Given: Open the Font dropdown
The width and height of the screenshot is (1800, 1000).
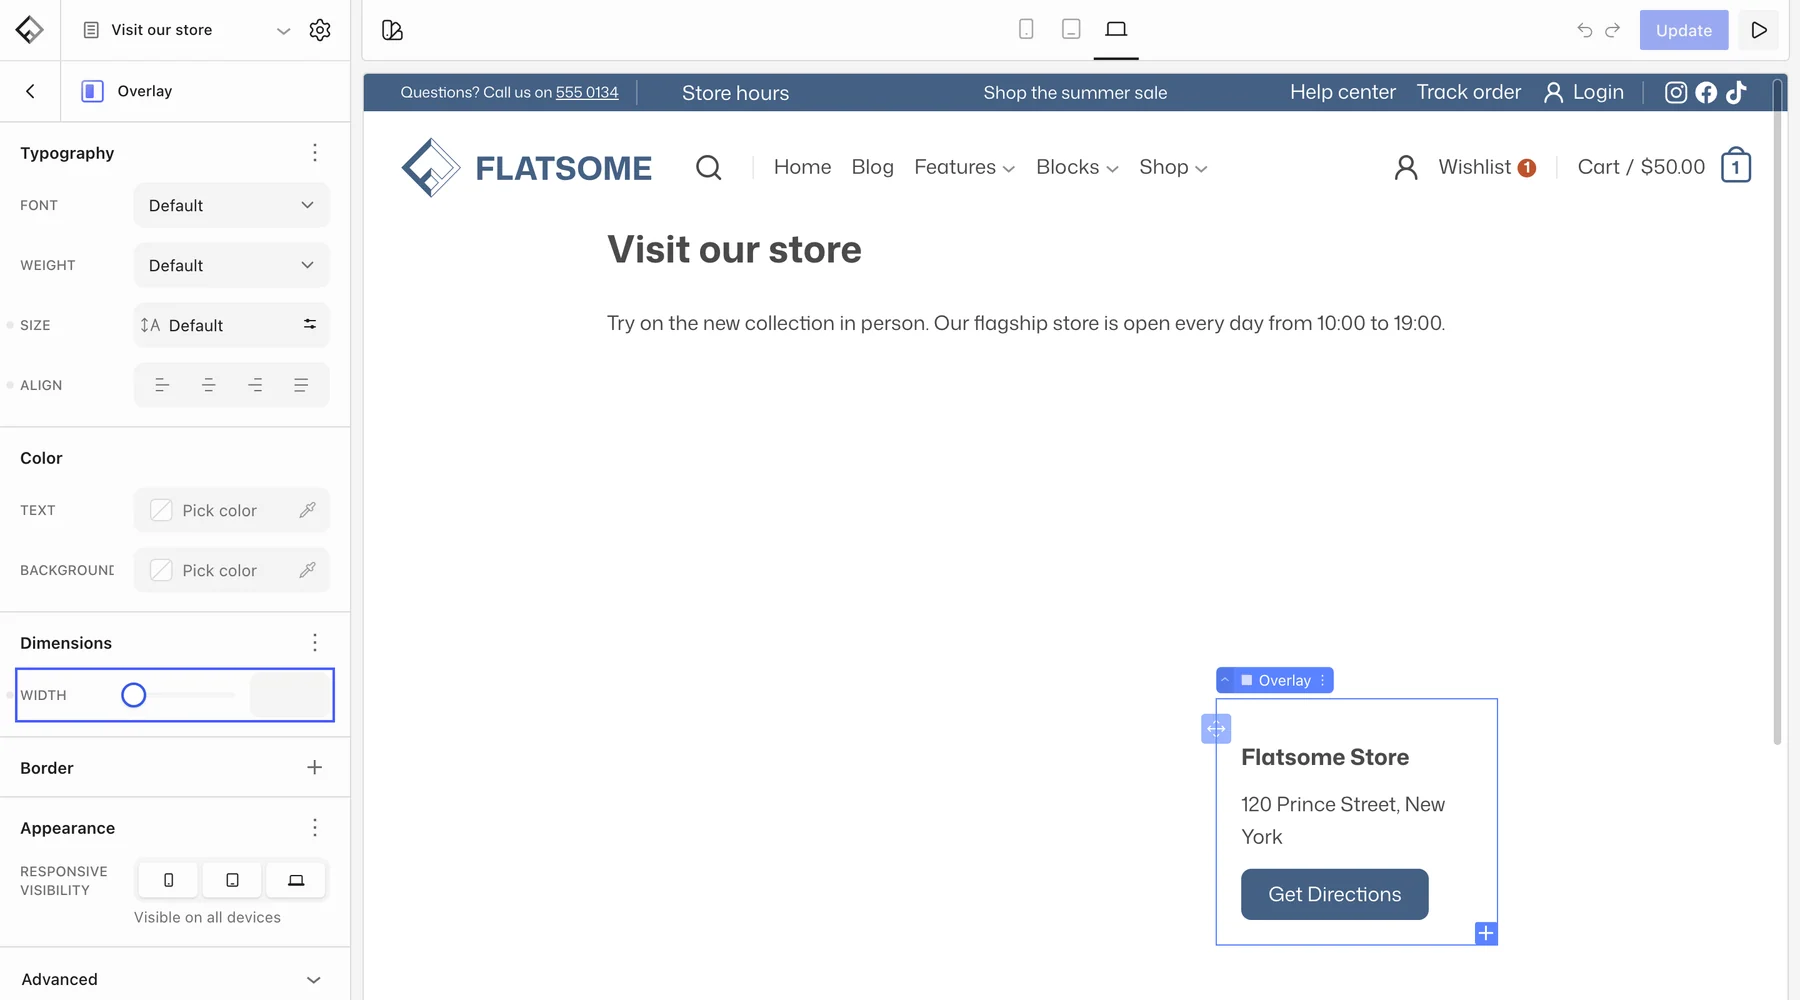Looking at the screenshot, I should point(231,205).
